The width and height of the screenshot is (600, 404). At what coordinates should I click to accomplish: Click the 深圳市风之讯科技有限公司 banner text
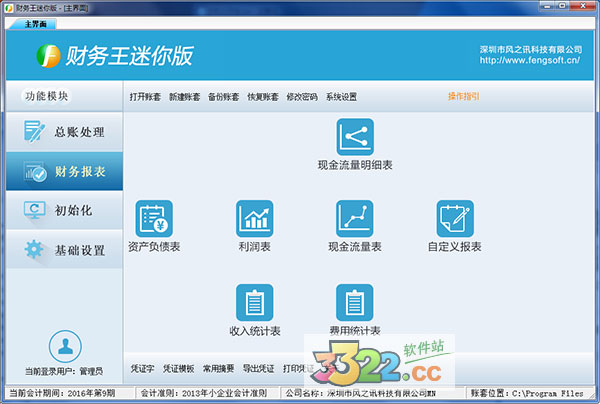point(531,49)
